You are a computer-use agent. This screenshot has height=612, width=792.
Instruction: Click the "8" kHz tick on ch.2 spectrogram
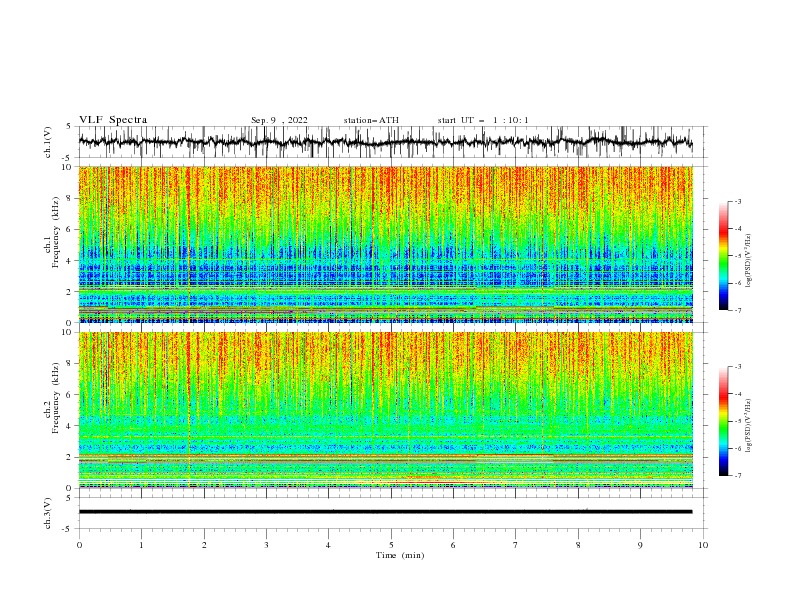click(70, 364)
